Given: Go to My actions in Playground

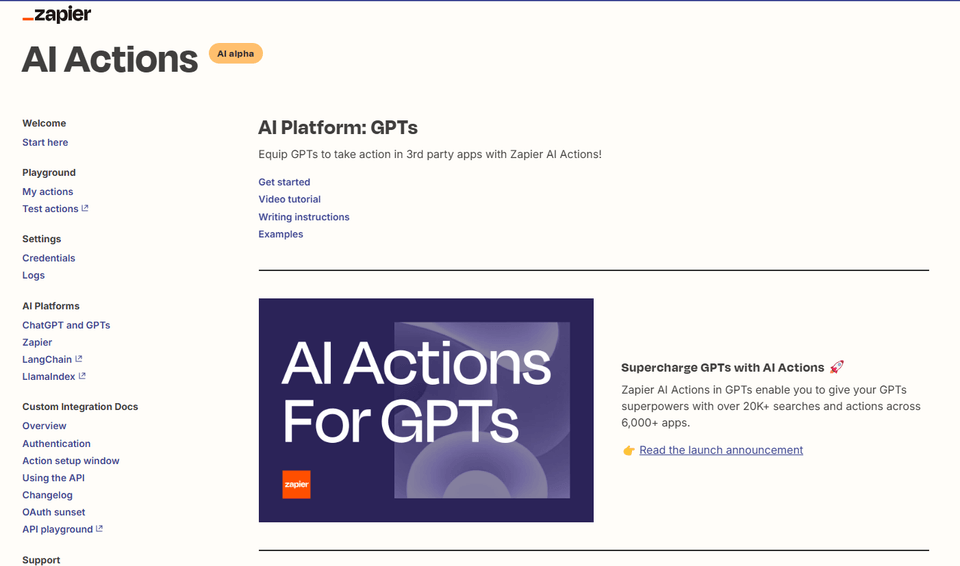Looking at the screenshot, I should click(x=48, y=192).
